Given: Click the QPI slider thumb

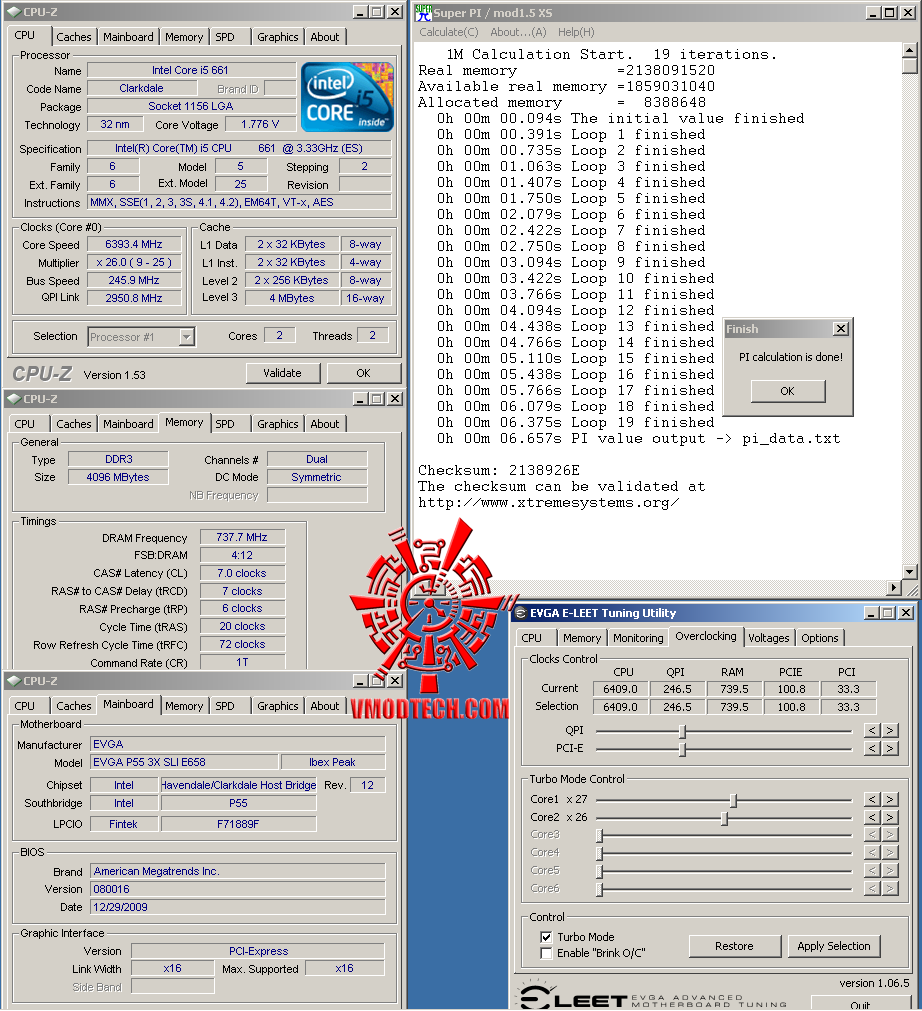Looking at the screenshot, I should click(682, 731).
